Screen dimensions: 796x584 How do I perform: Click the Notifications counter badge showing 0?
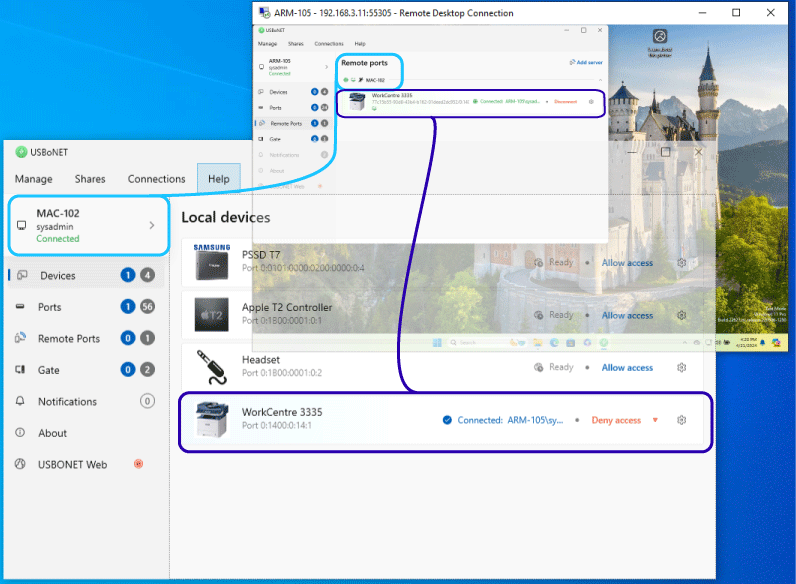click(x=147, y=401)
